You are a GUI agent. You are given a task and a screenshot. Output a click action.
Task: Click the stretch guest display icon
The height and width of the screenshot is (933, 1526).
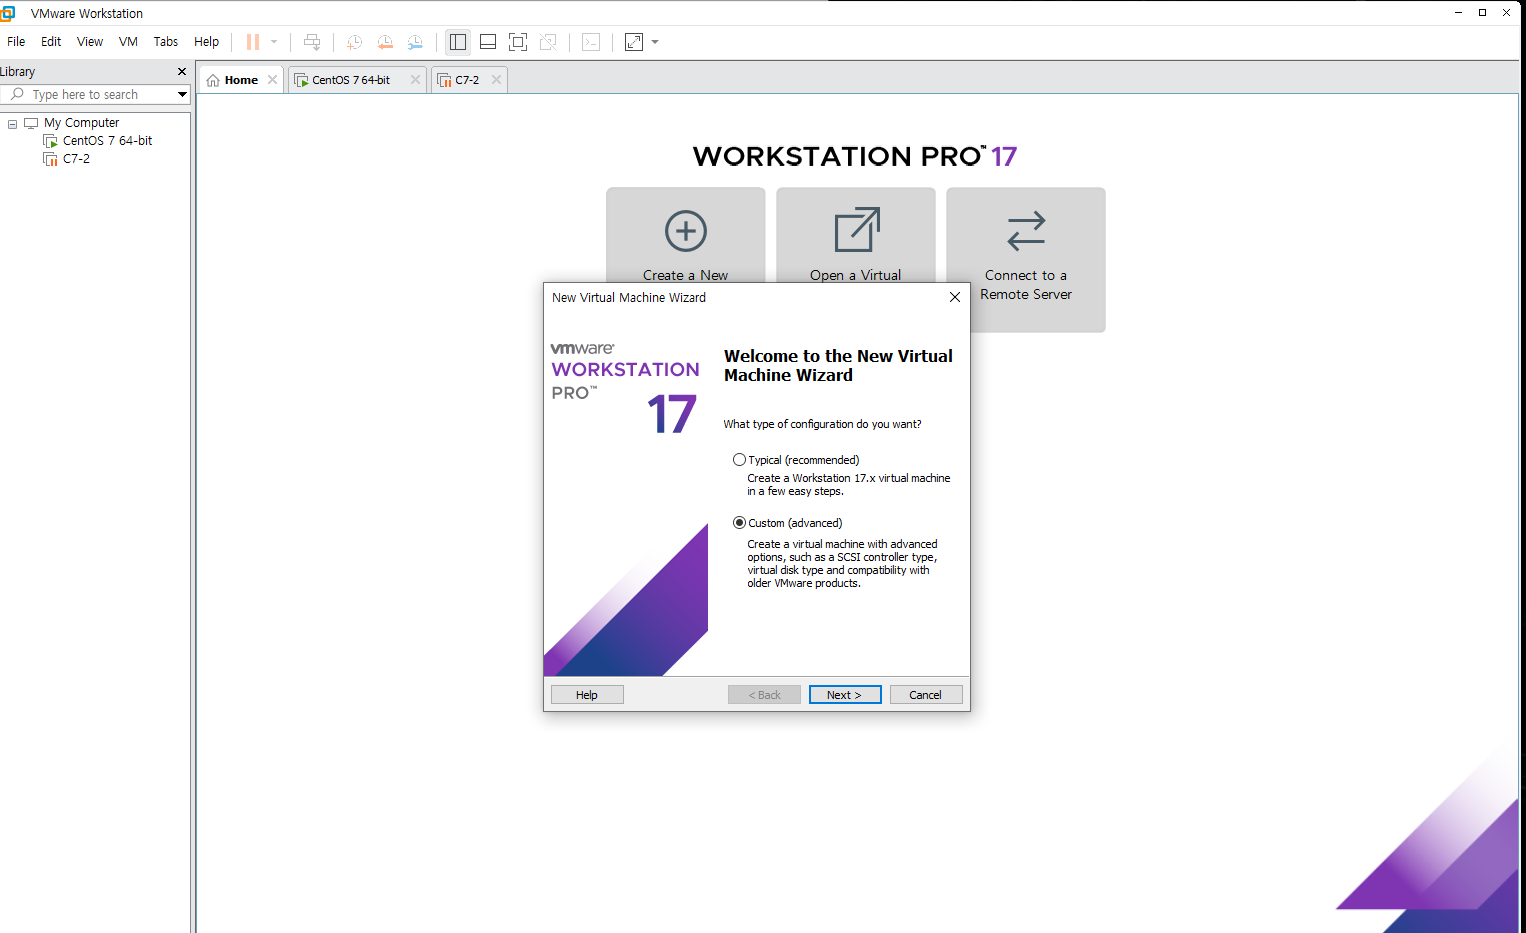point(634,42)
